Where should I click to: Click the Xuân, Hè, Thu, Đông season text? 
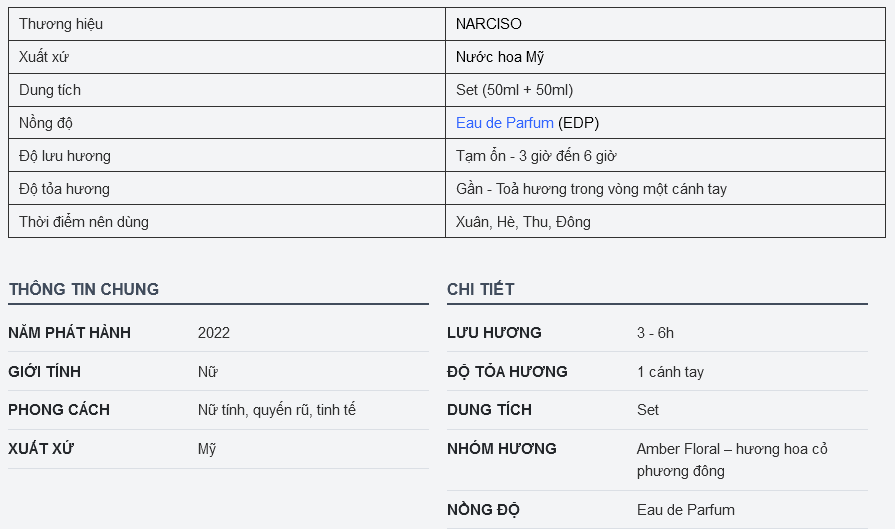click(523, 222)
